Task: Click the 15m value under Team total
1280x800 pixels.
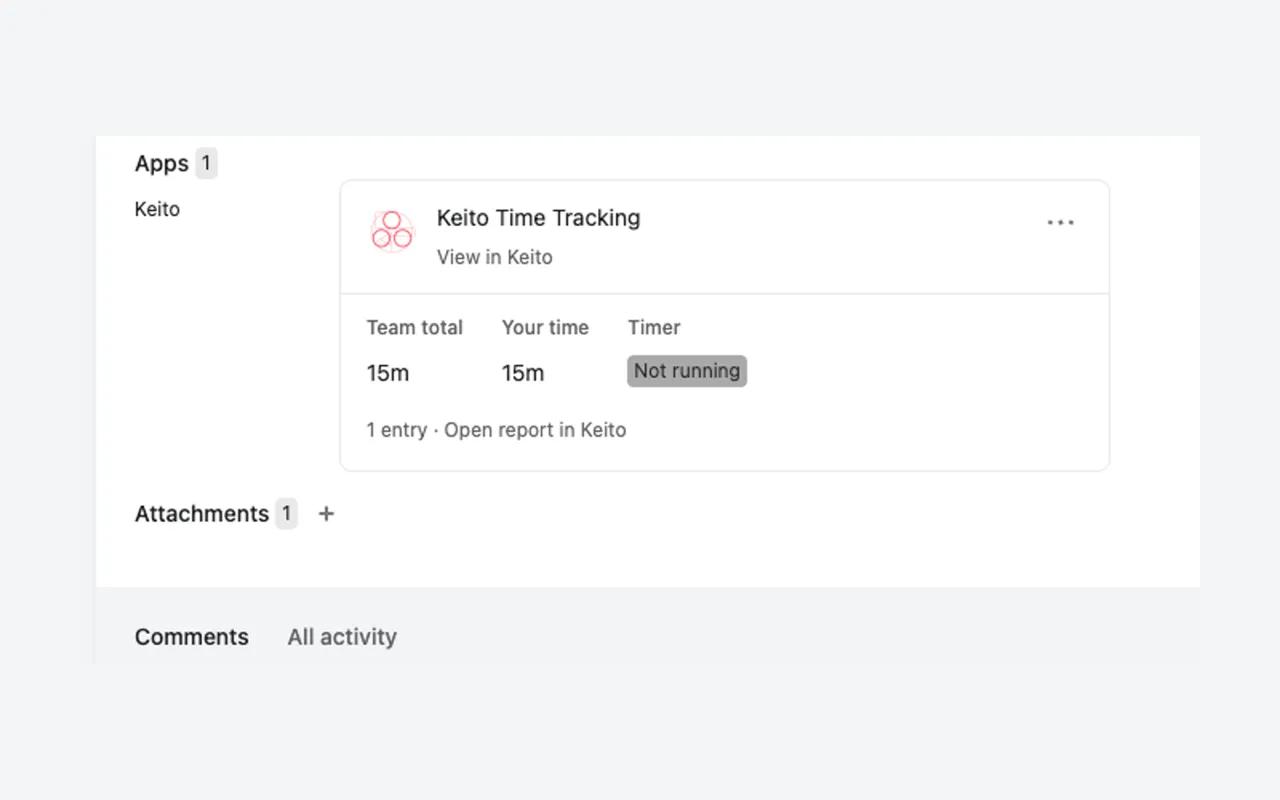Action: tap(388, 373)
